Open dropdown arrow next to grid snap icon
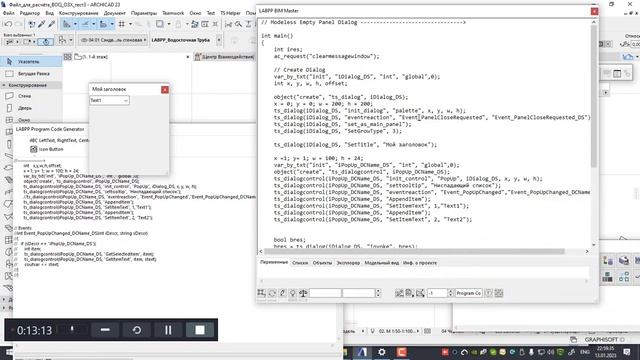 point(130,24)
